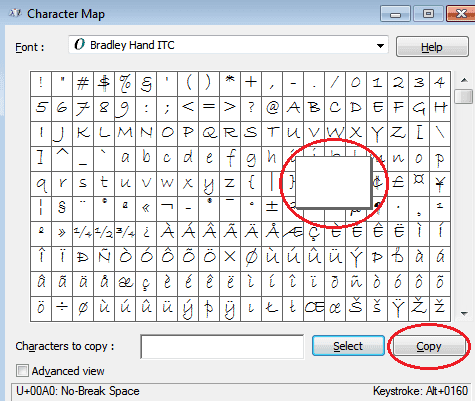Click the character grid scroll up arrow
The width and height of the screenshot is (475, 401).
click(x=464, y=80)
